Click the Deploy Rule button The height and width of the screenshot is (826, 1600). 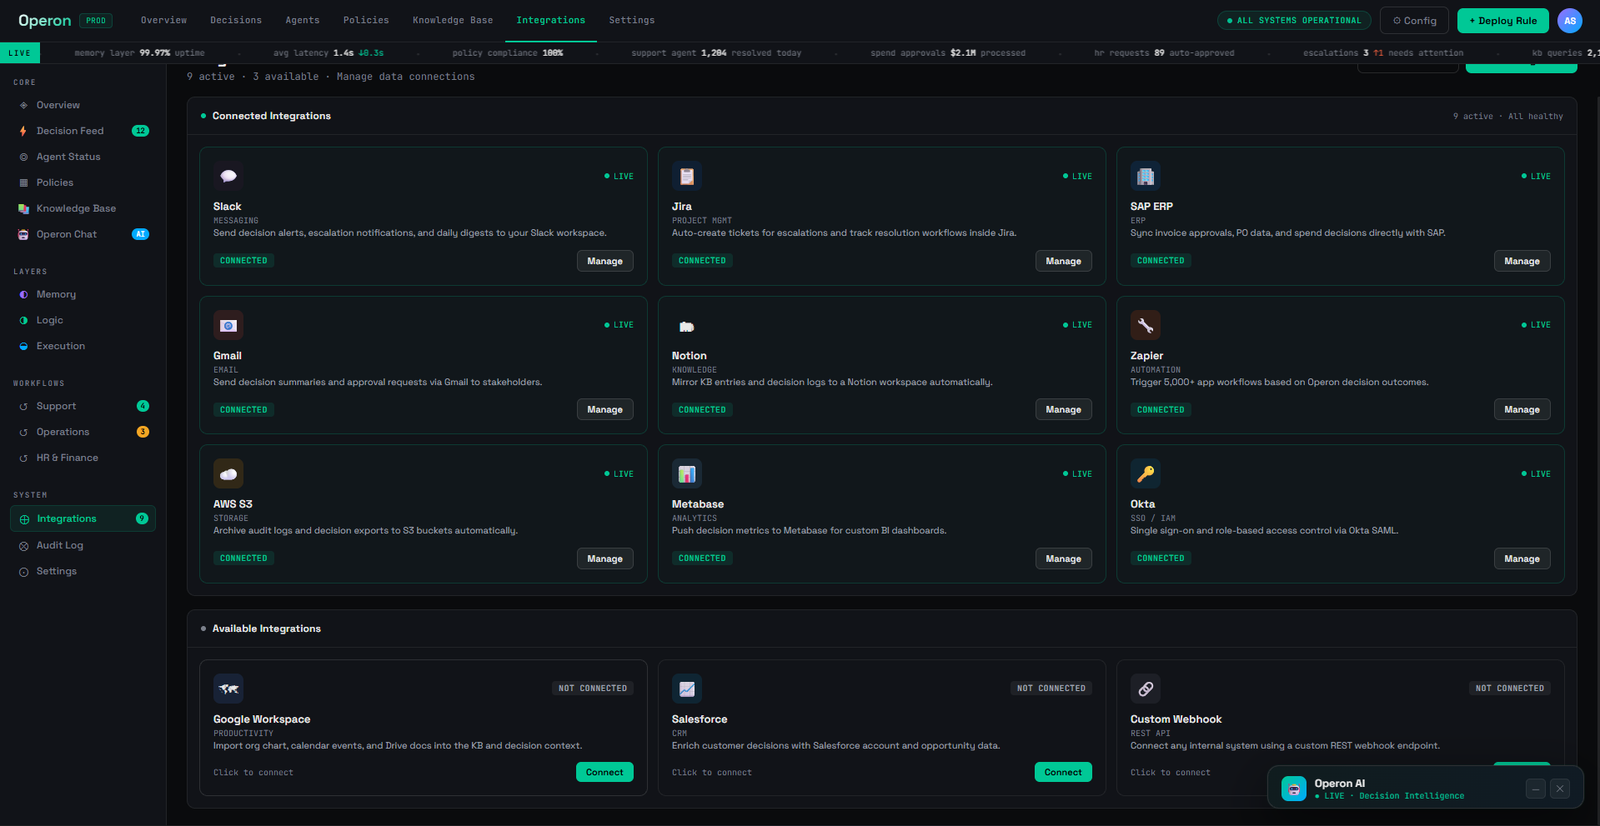click(1503, 20)
